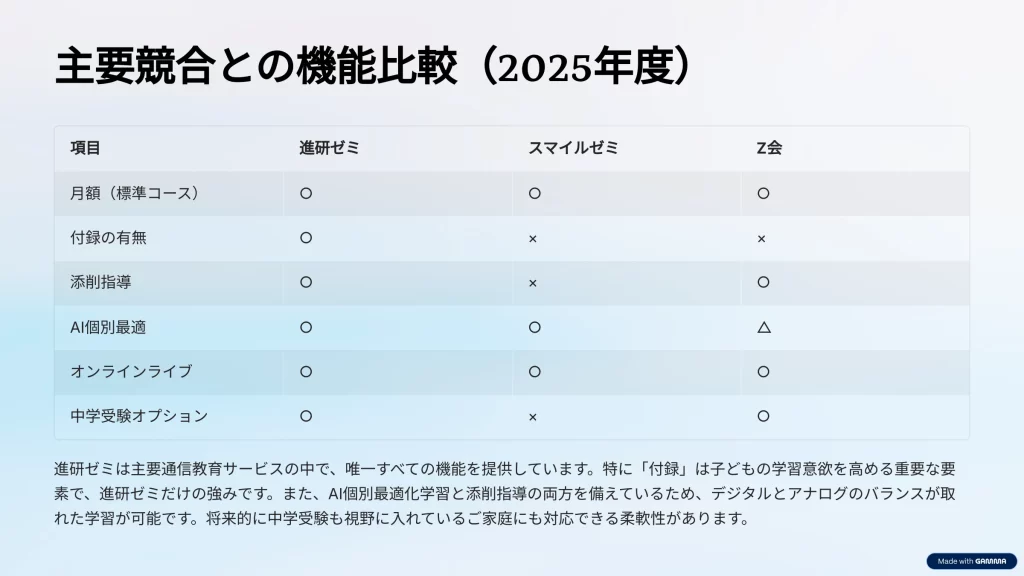
Task: Click スマイルゼミ's cross mark in 付録の有無 row
Action: tap(533, 239)
